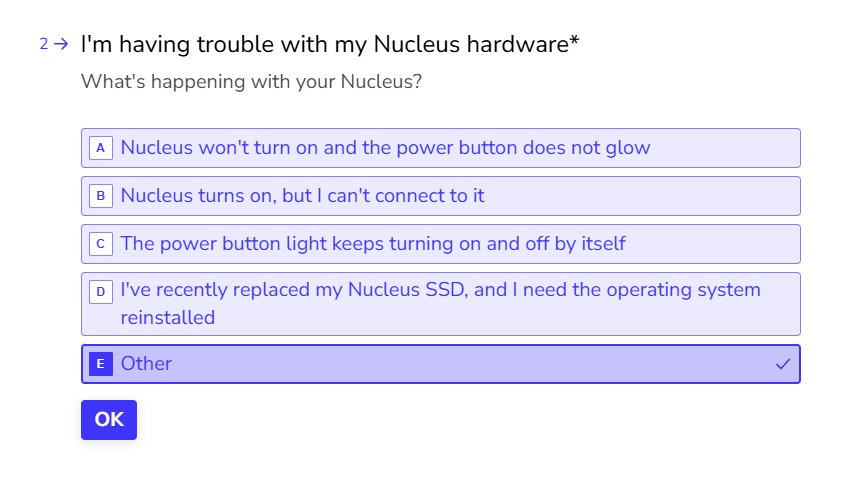The image size is (857, 492).
Task: Click the question number 2 indicator
Action: pyautogui.click(x=44, y=44)
